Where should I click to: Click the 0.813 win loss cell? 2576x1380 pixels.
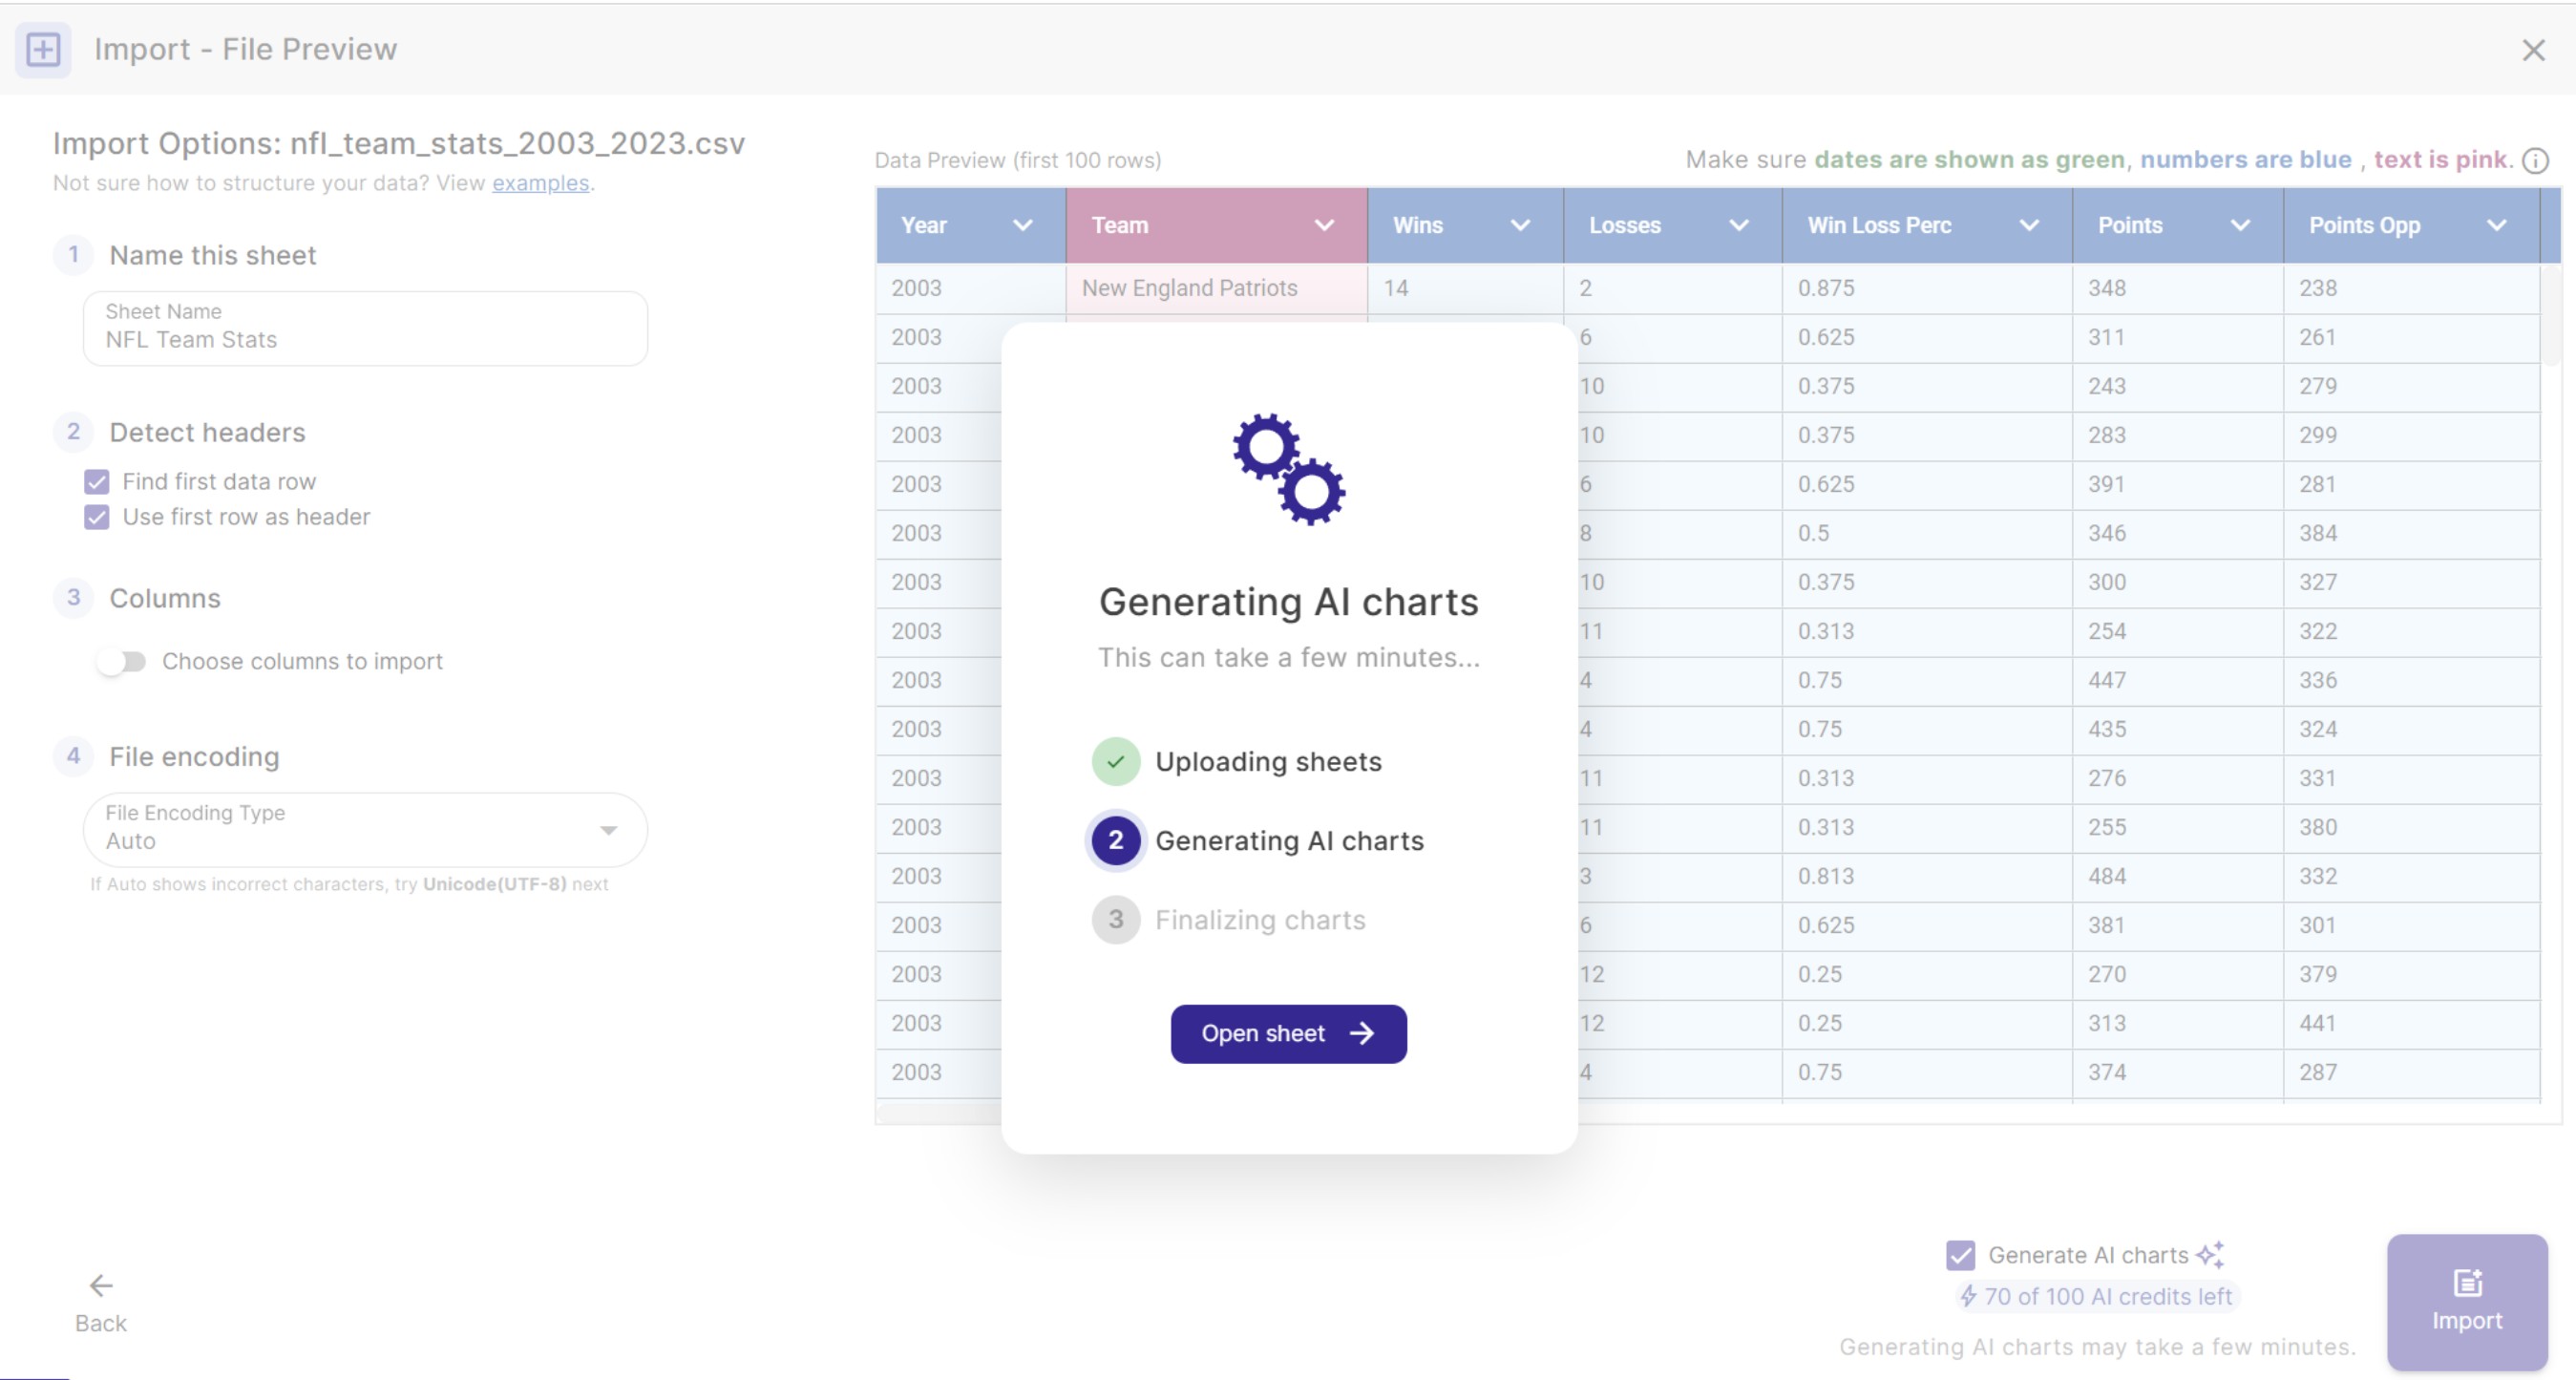point(1926,876)
